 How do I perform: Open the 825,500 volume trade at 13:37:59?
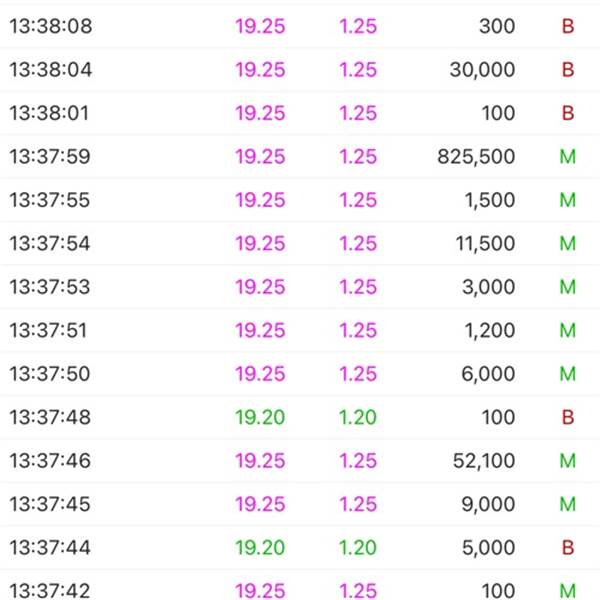[x=300, y=157]
